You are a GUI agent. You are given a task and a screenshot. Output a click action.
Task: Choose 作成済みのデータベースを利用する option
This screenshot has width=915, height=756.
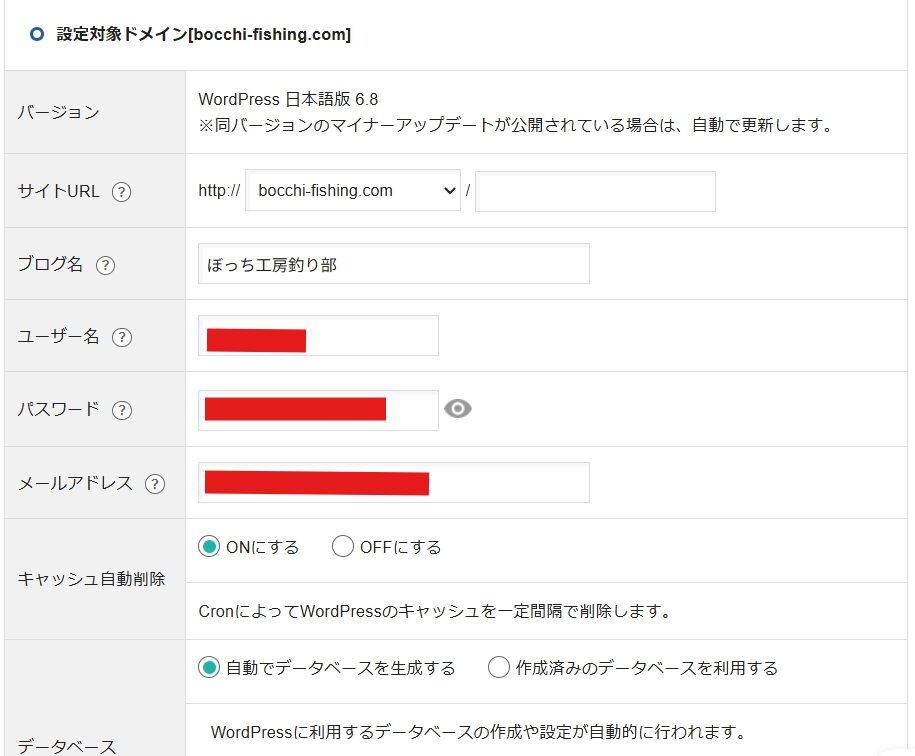(x=499, y=668)
